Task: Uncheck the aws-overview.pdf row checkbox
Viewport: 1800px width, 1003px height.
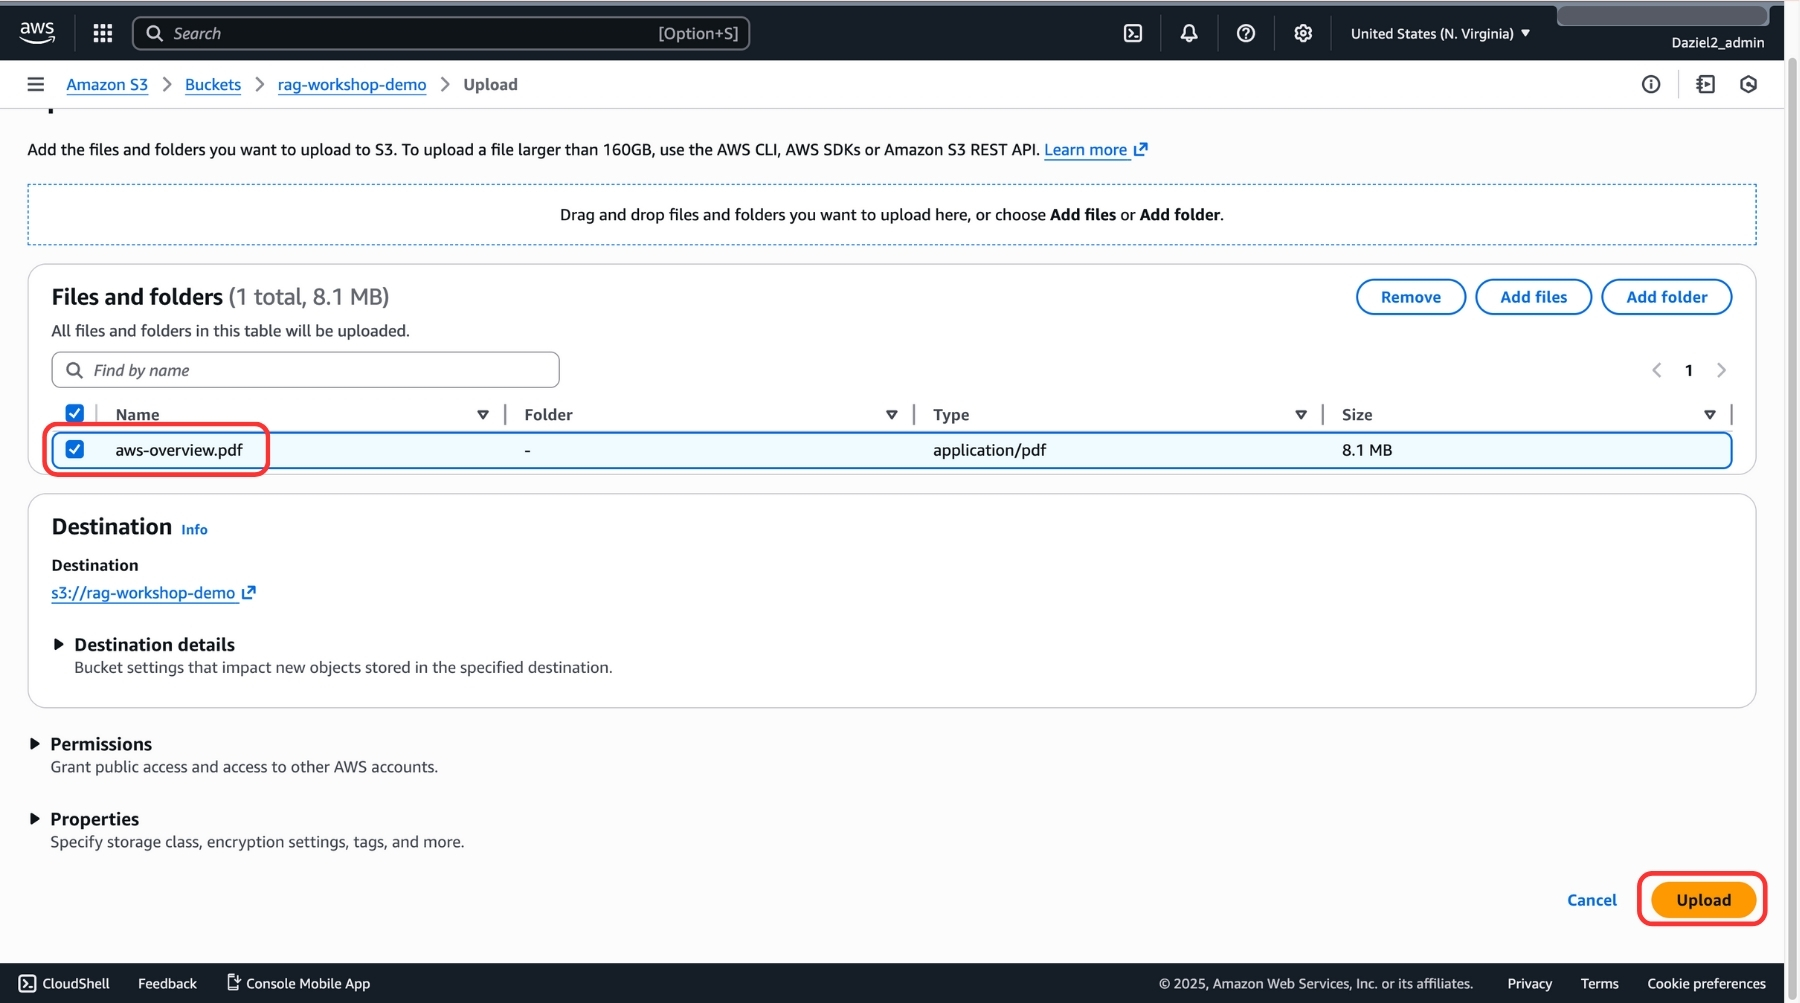Action: coord(75,449)
